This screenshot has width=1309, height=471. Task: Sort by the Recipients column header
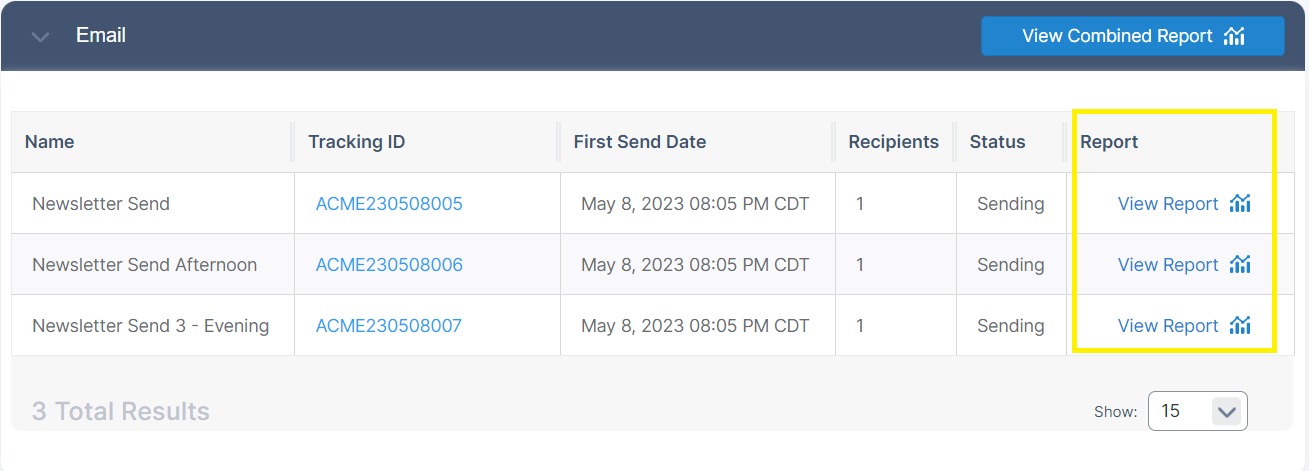point(893,142)
